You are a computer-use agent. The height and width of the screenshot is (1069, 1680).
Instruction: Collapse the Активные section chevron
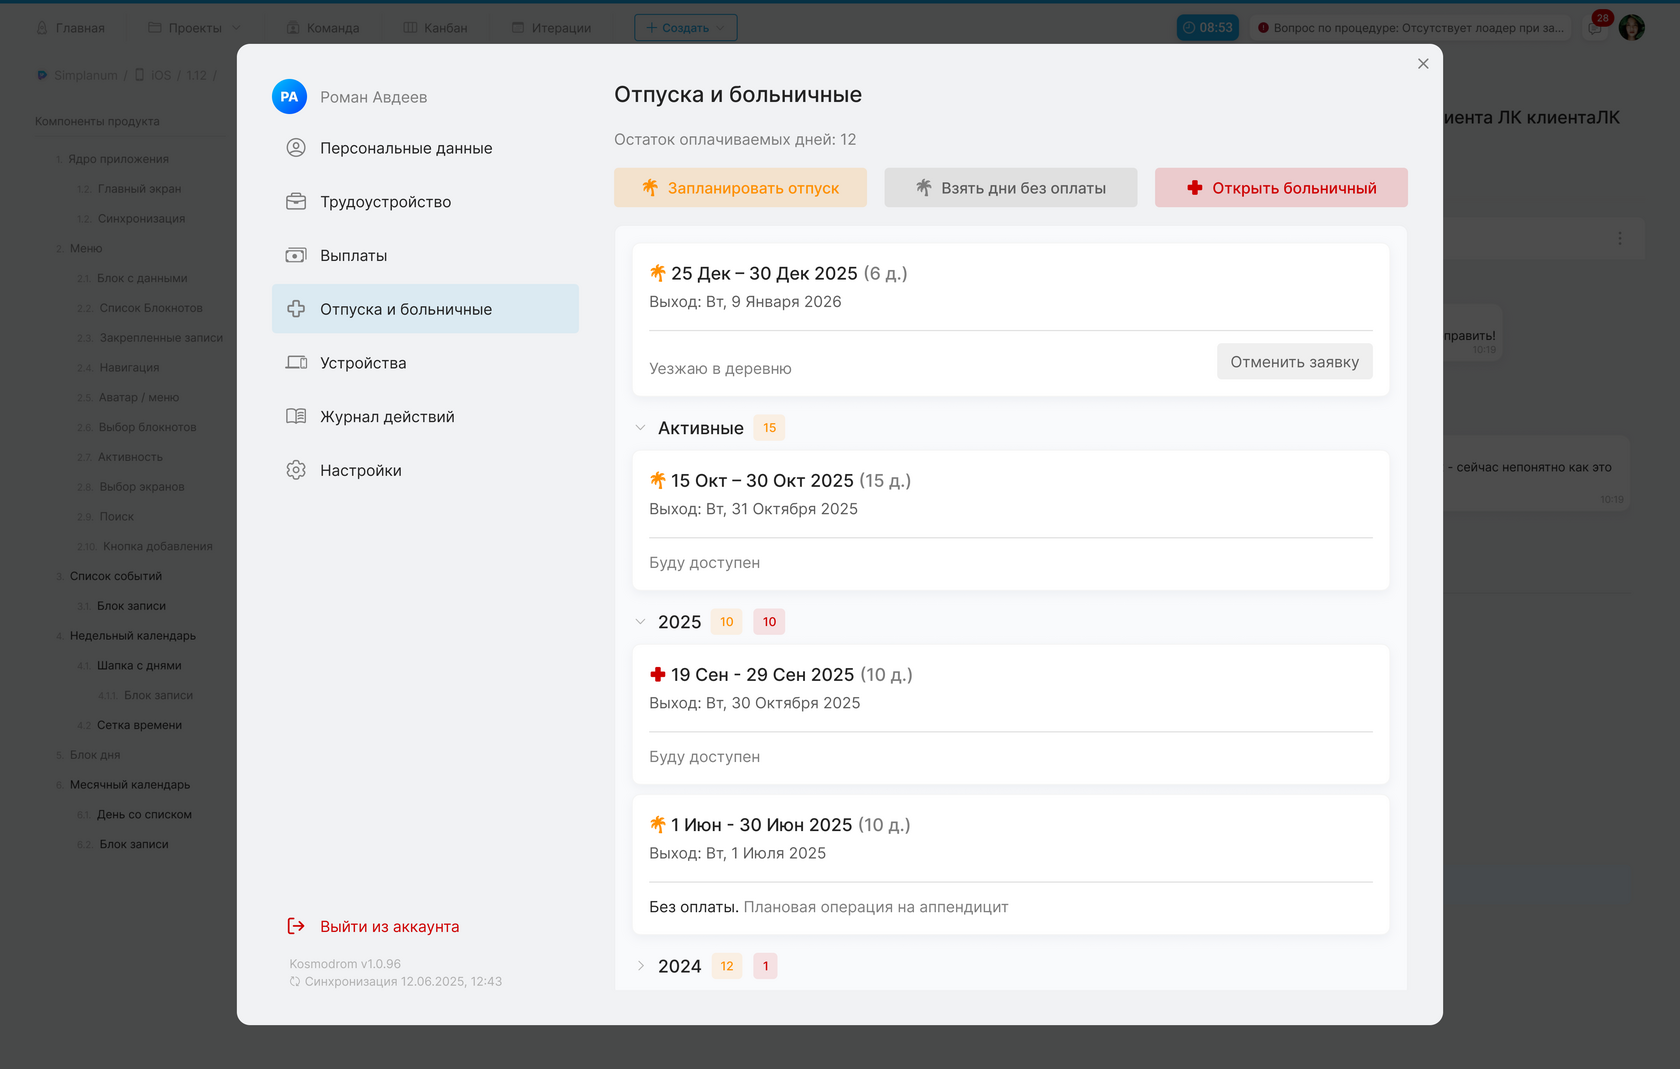(x=640, y=428)
